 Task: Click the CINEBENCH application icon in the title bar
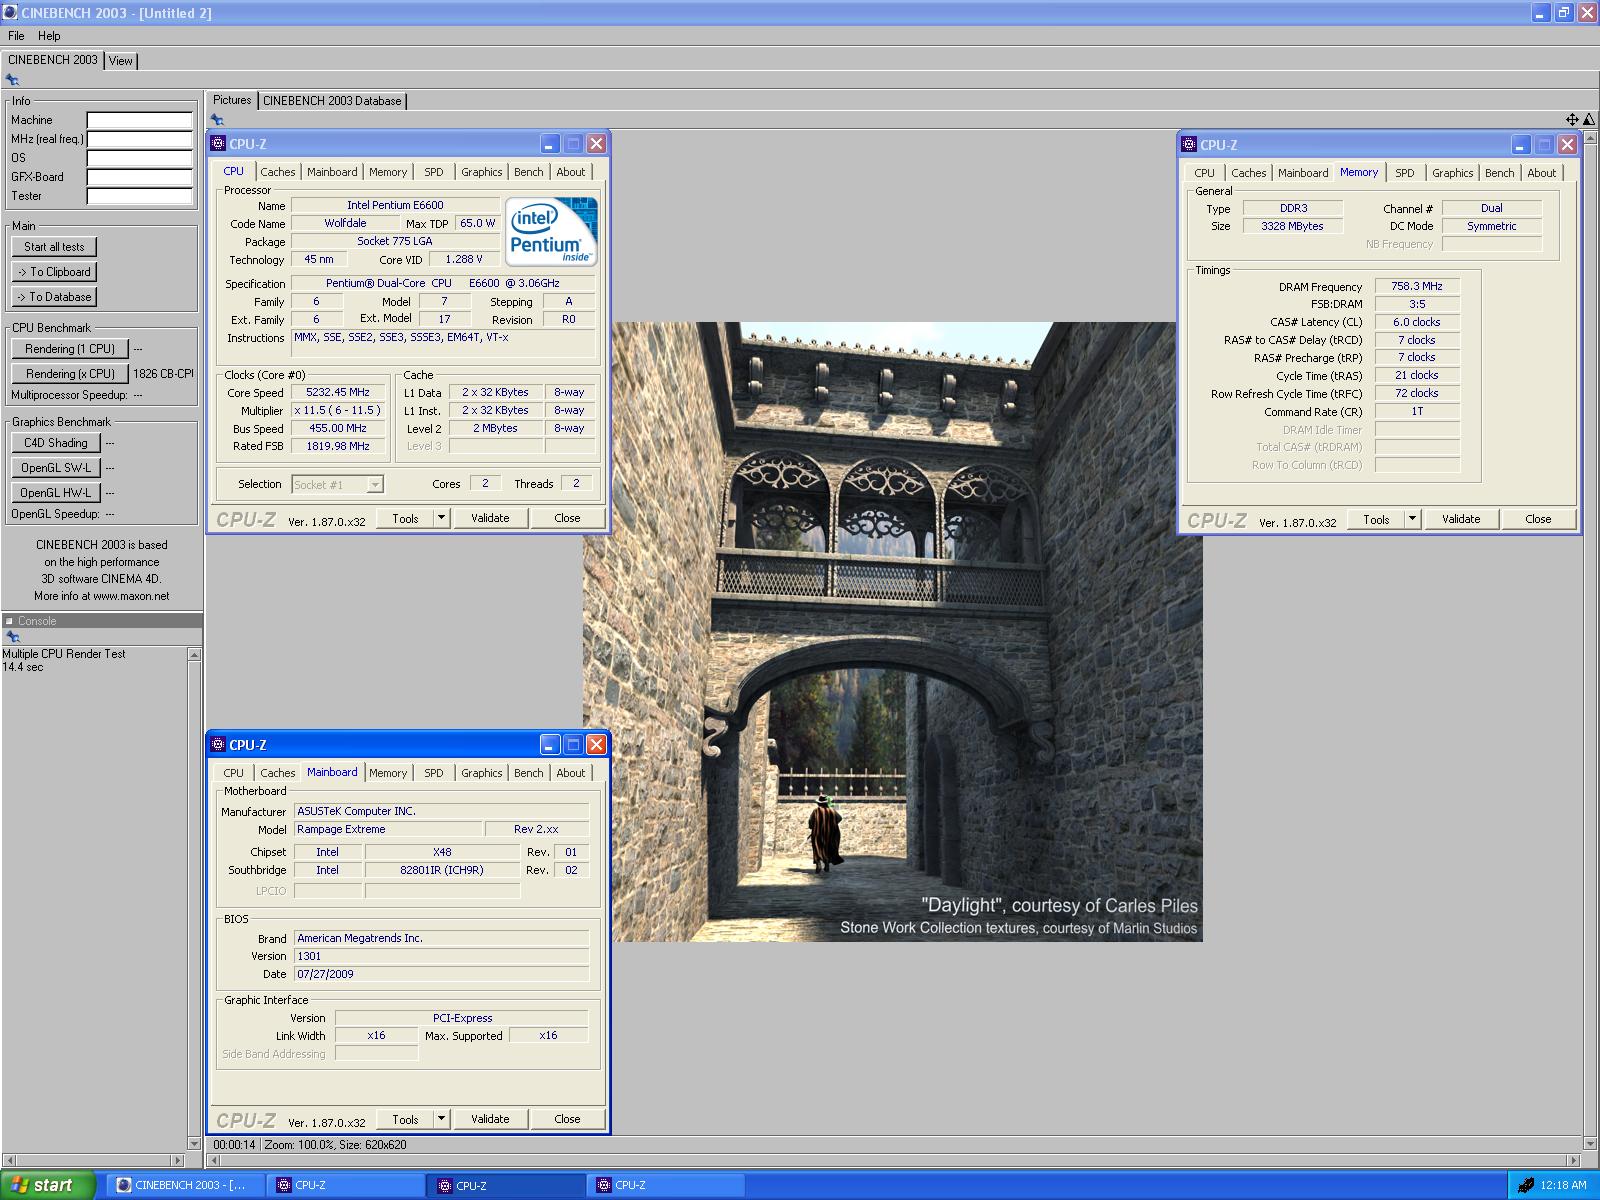point(10,12)
